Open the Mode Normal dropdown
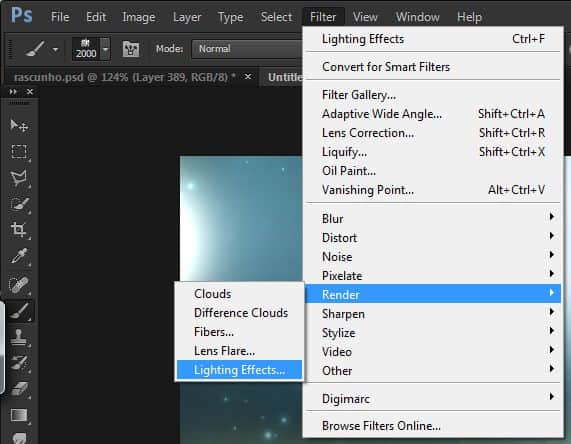 [247, 49]
